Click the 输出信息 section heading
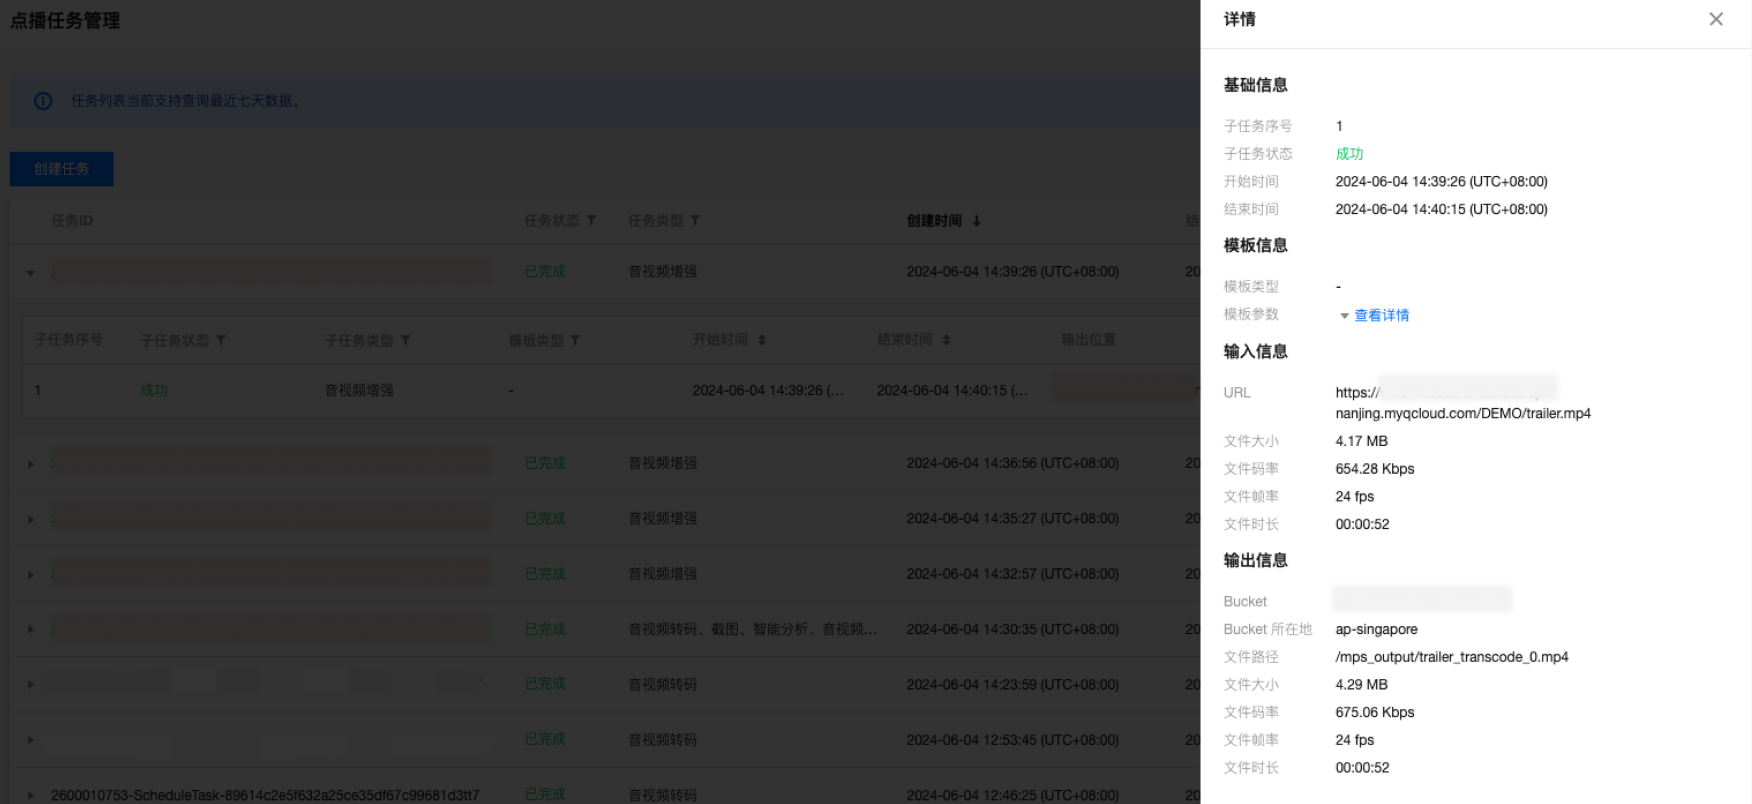Image resolution: width=1752 pixels, height=804 pixels. click(x=1256, y=560)
